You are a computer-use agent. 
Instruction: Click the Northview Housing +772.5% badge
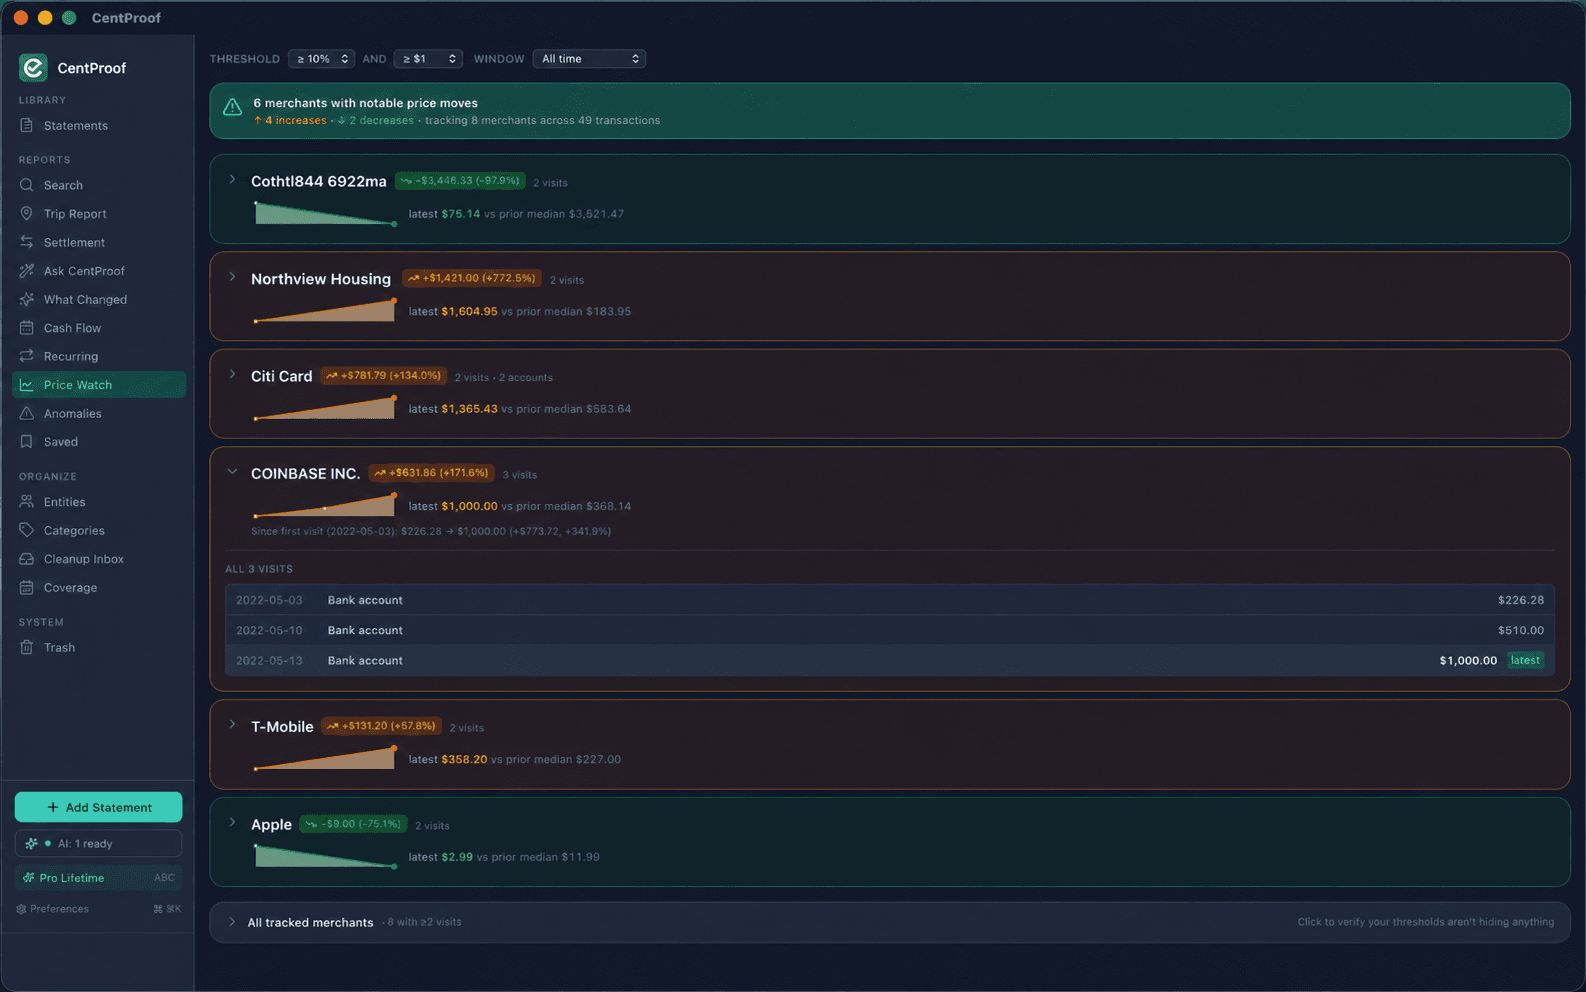[472, 278]
